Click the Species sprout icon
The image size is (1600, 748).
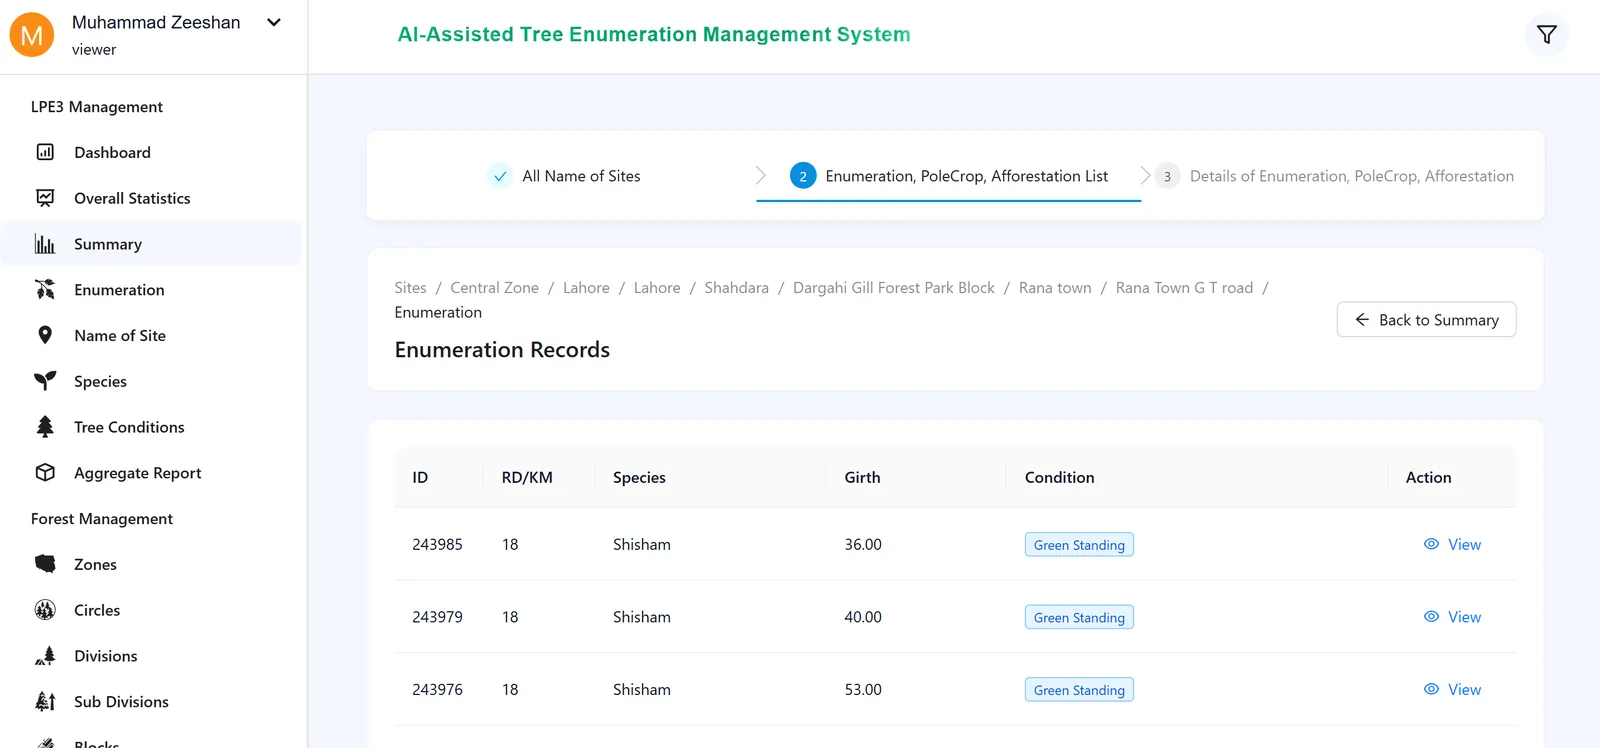click(45, 381)
